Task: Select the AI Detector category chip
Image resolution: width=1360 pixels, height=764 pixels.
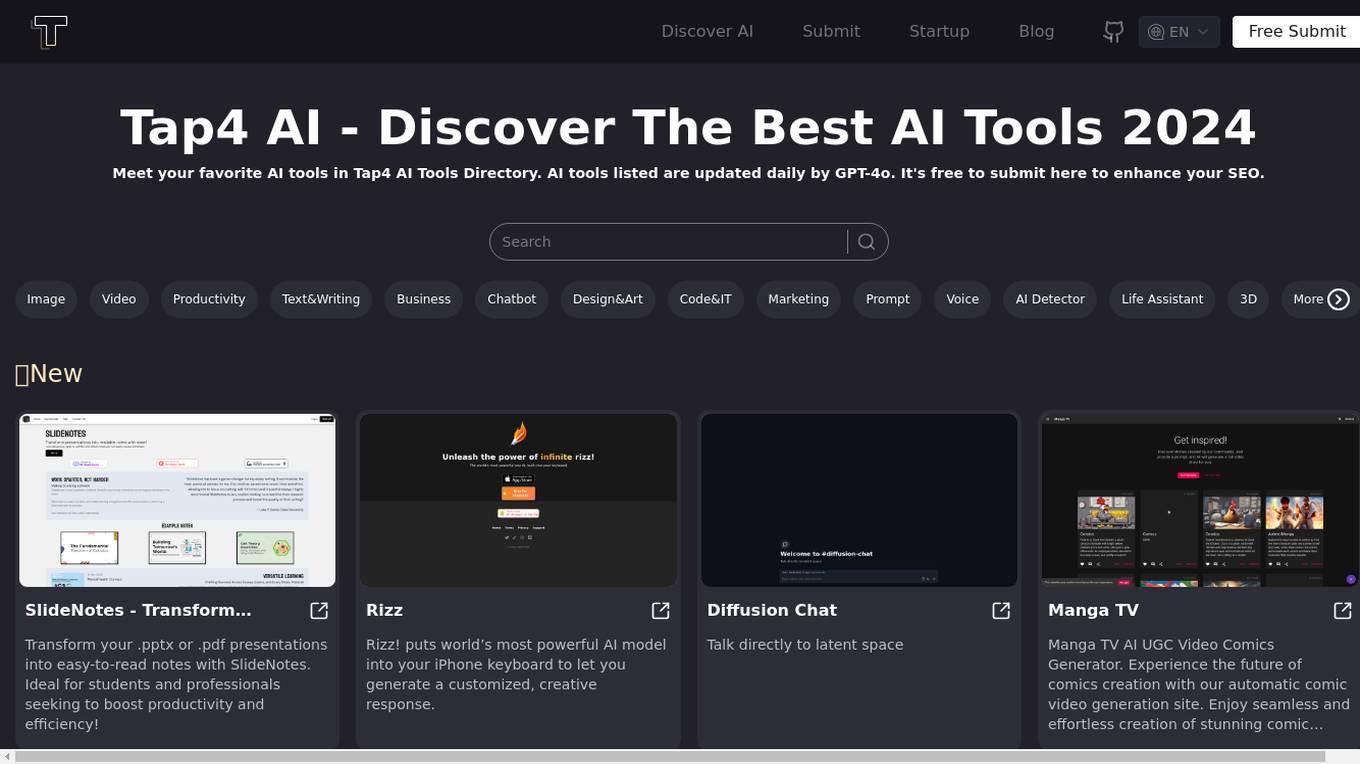Action: (x=1050, y=299)
